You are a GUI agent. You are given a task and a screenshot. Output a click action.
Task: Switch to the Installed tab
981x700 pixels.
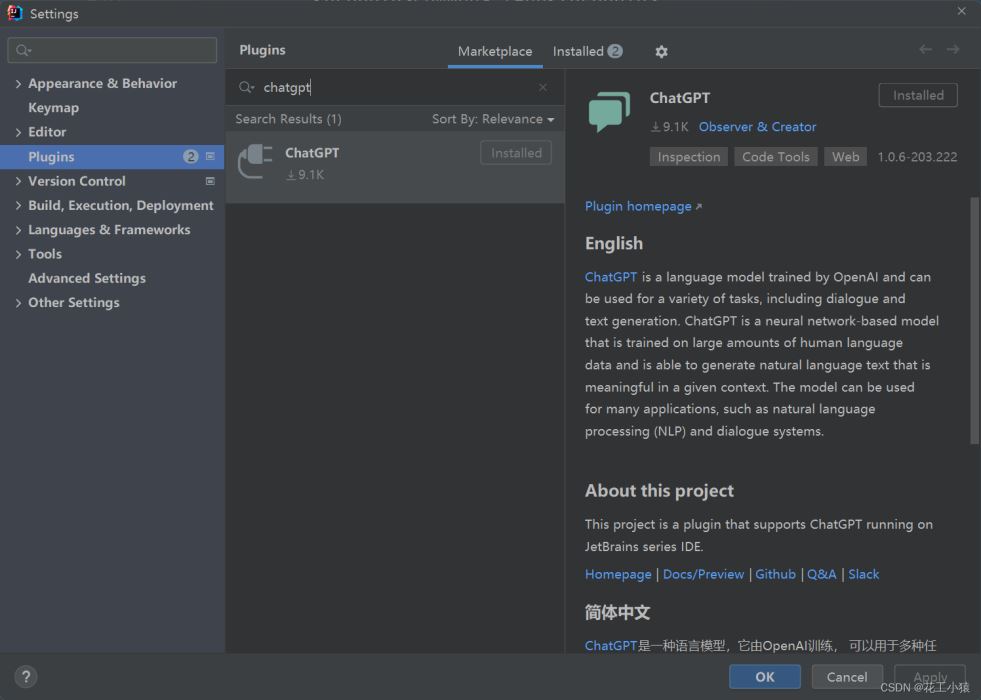click(x=587, y=51)
